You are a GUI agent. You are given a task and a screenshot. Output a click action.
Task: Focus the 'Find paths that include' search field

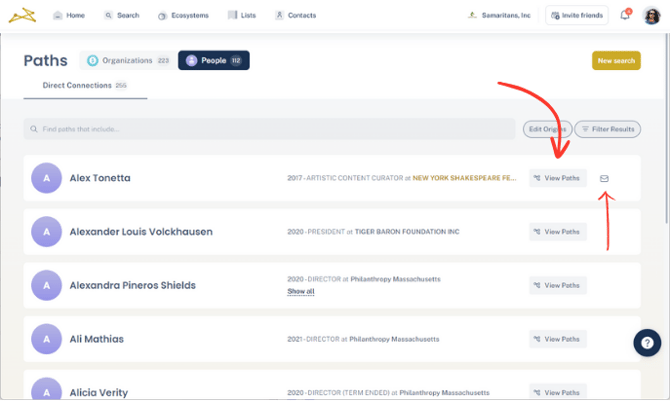pos(269,129)
